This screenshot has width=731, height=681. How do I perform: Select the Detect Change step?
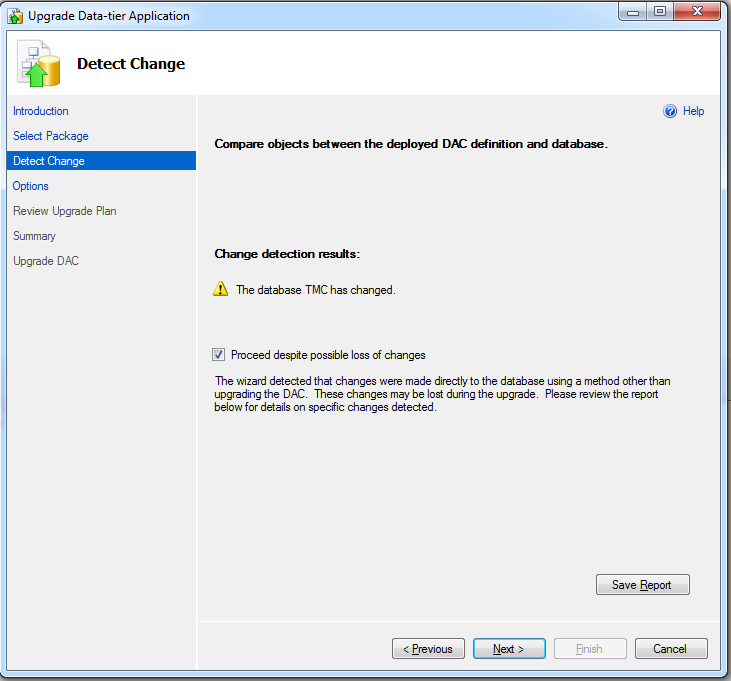[x=101, y=161]
